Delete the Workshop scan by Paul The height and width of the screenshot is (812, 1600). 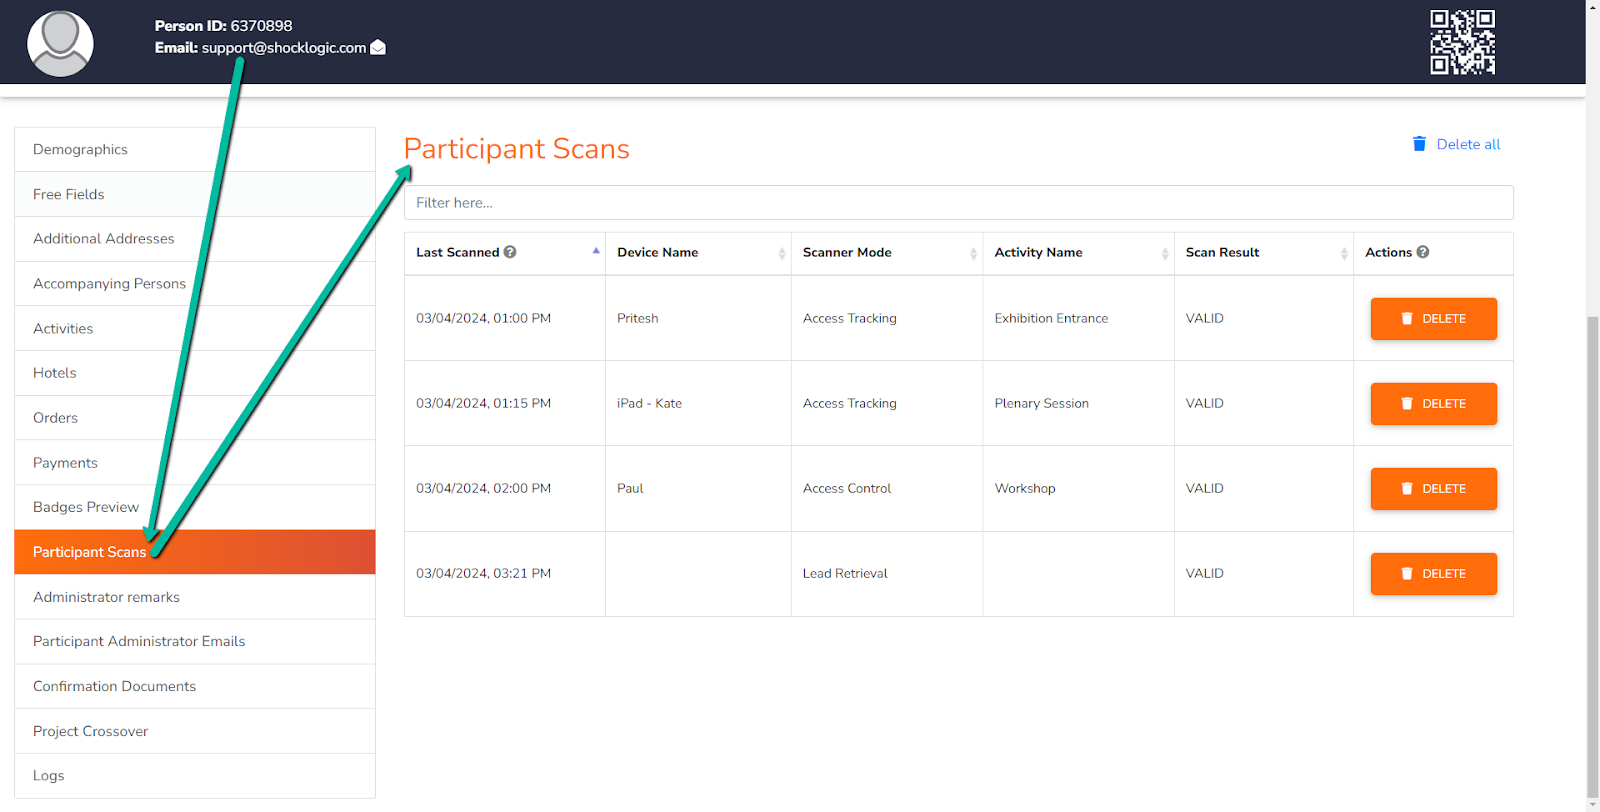(x=1433, y=489)
